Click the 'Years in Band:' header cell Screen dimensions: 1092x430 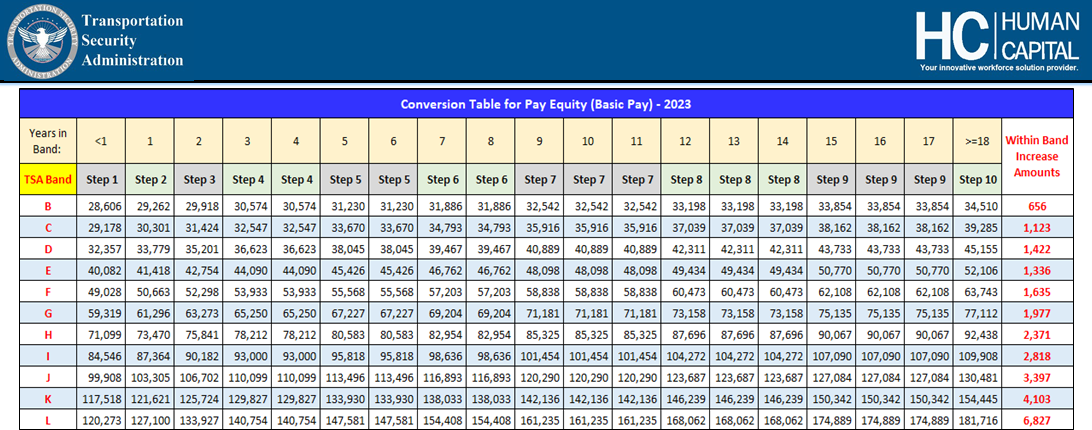[47, 141]
